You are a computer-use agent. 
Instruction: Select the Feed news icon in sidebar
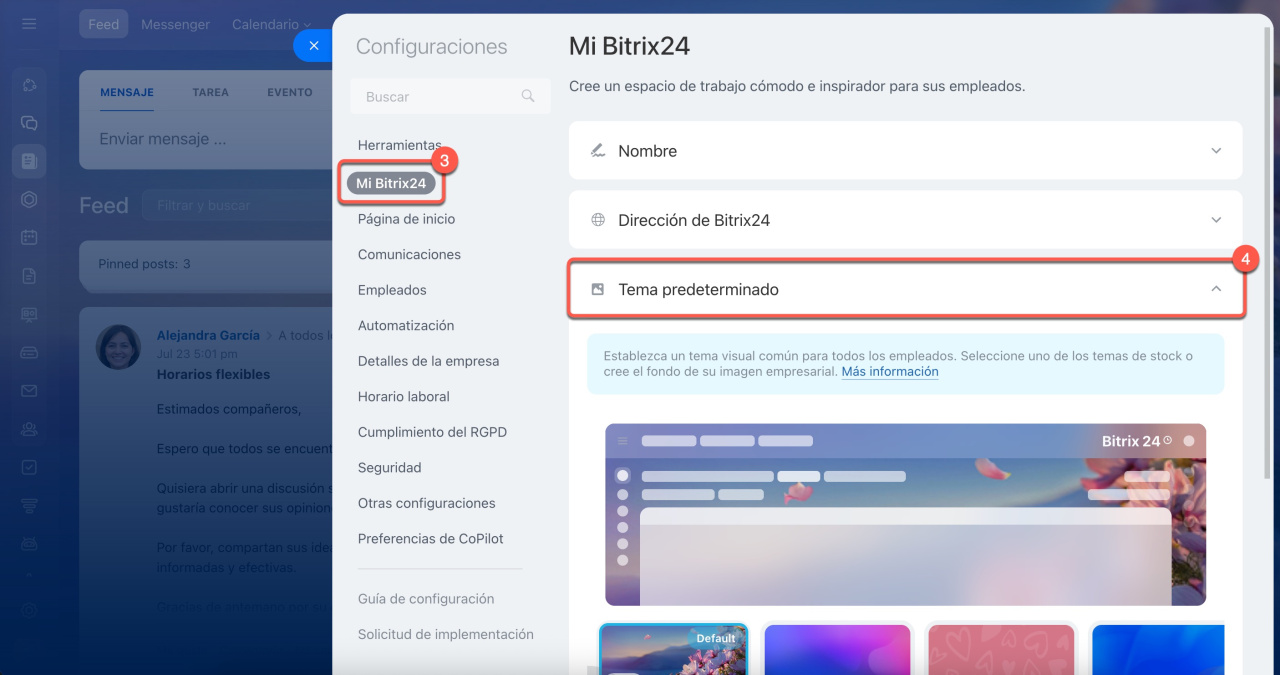coord(29,160)
